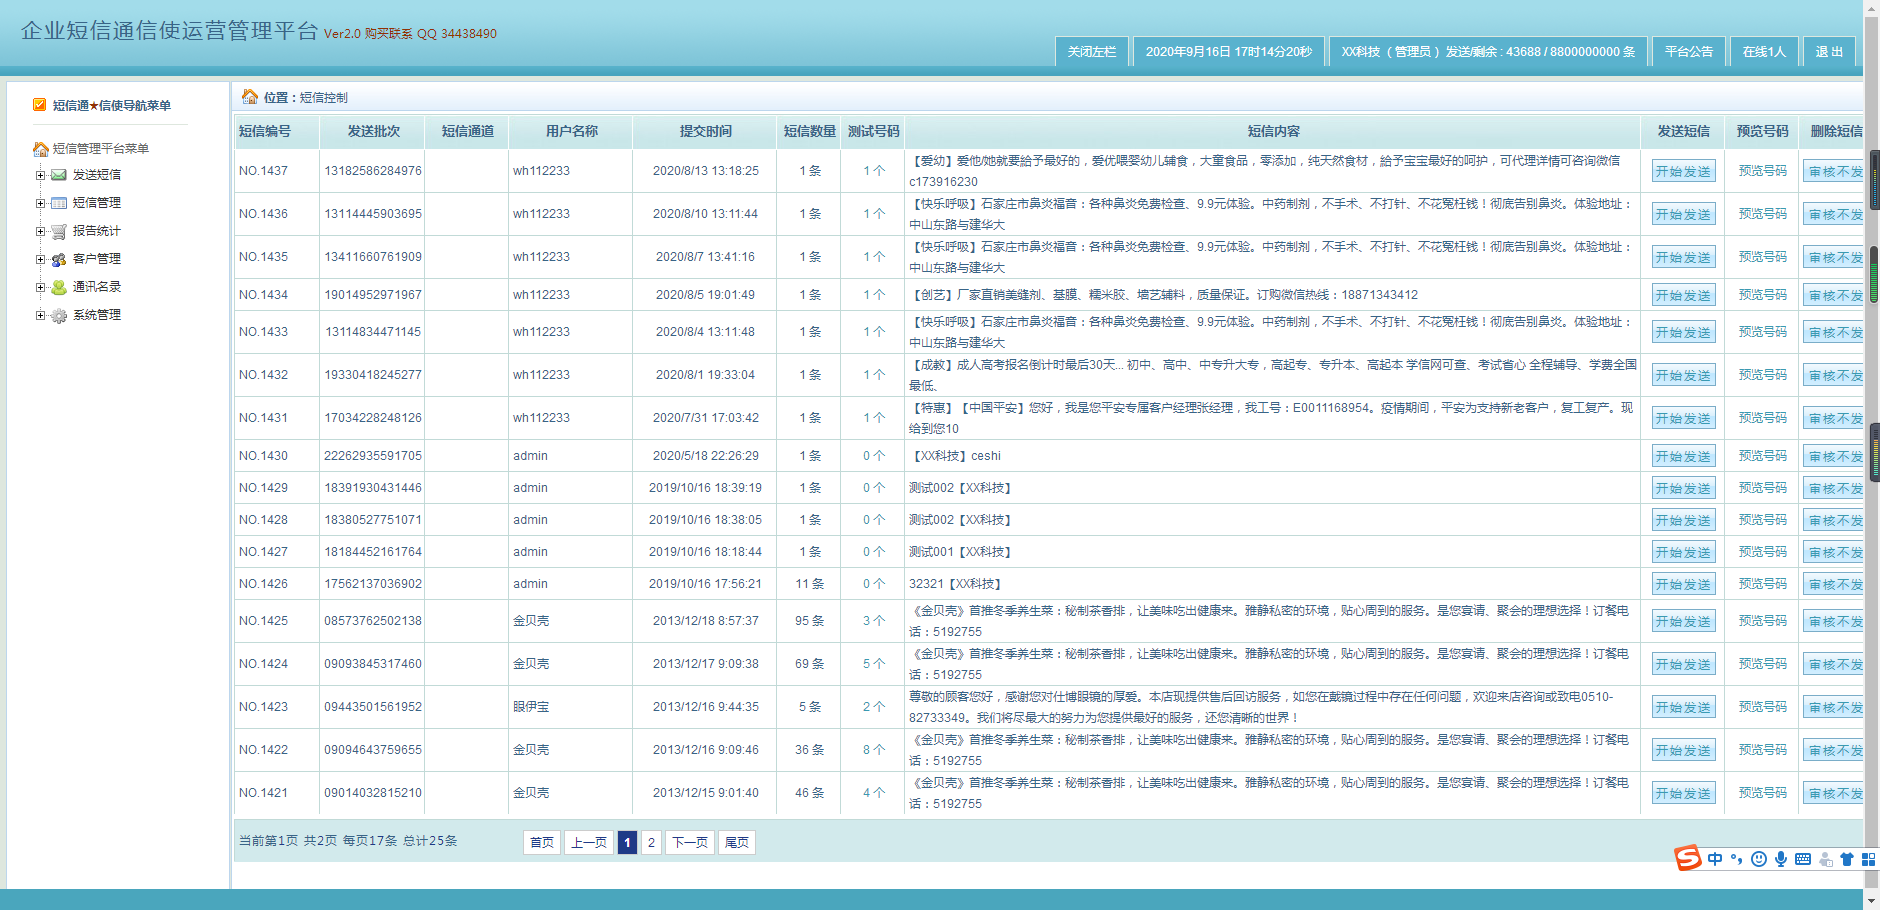The width and height of the screenshot is (1880, 910).
Task: Click 开始发送 for message NO.1437
Action: (1683, 171)
